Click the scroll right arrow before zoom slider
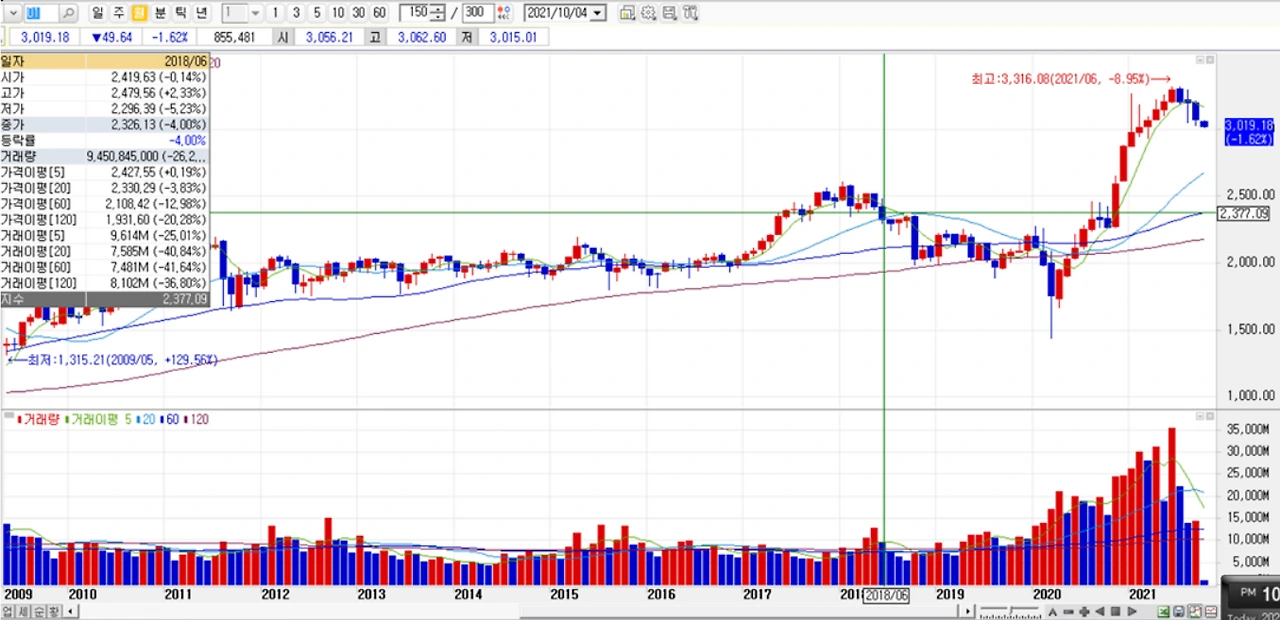The height and width of the screenshot is (620, 1280). (x=968, y=611)
